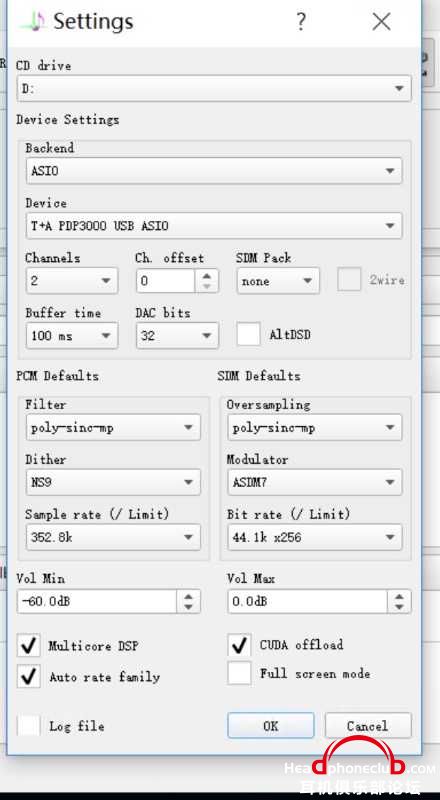The image size is (440, 800).
Task: Turn on Full screen mode checkbox
Action: click(239, 673)
